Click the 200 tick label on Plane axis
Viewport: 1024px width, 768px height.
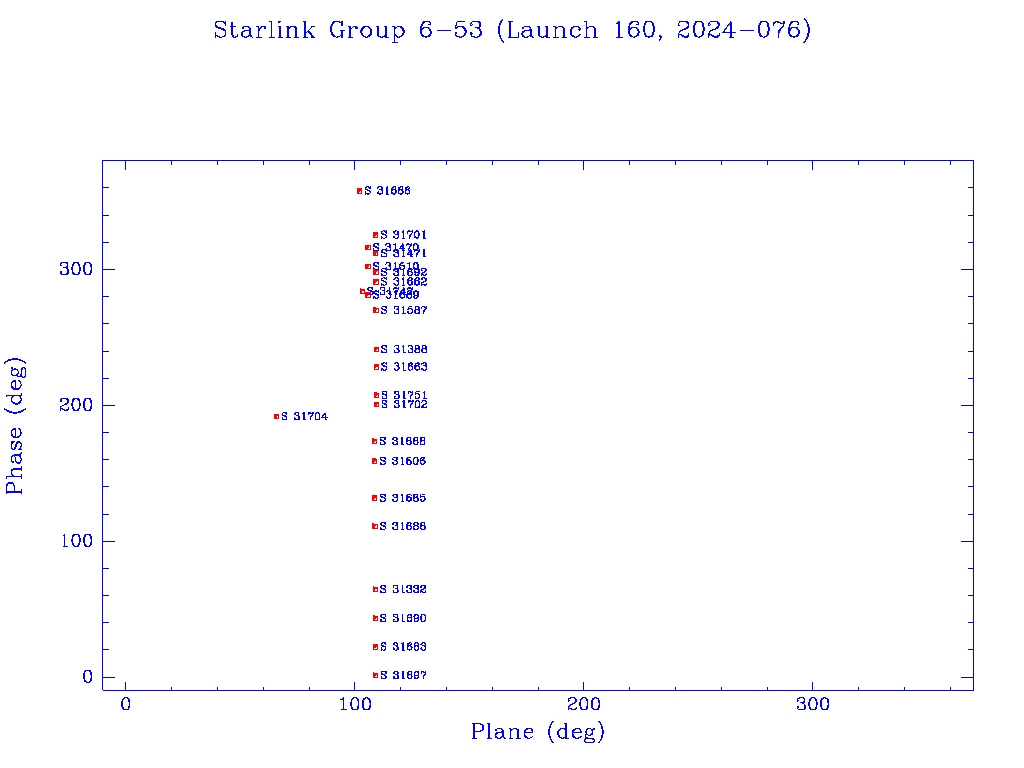tap(583, 704)
